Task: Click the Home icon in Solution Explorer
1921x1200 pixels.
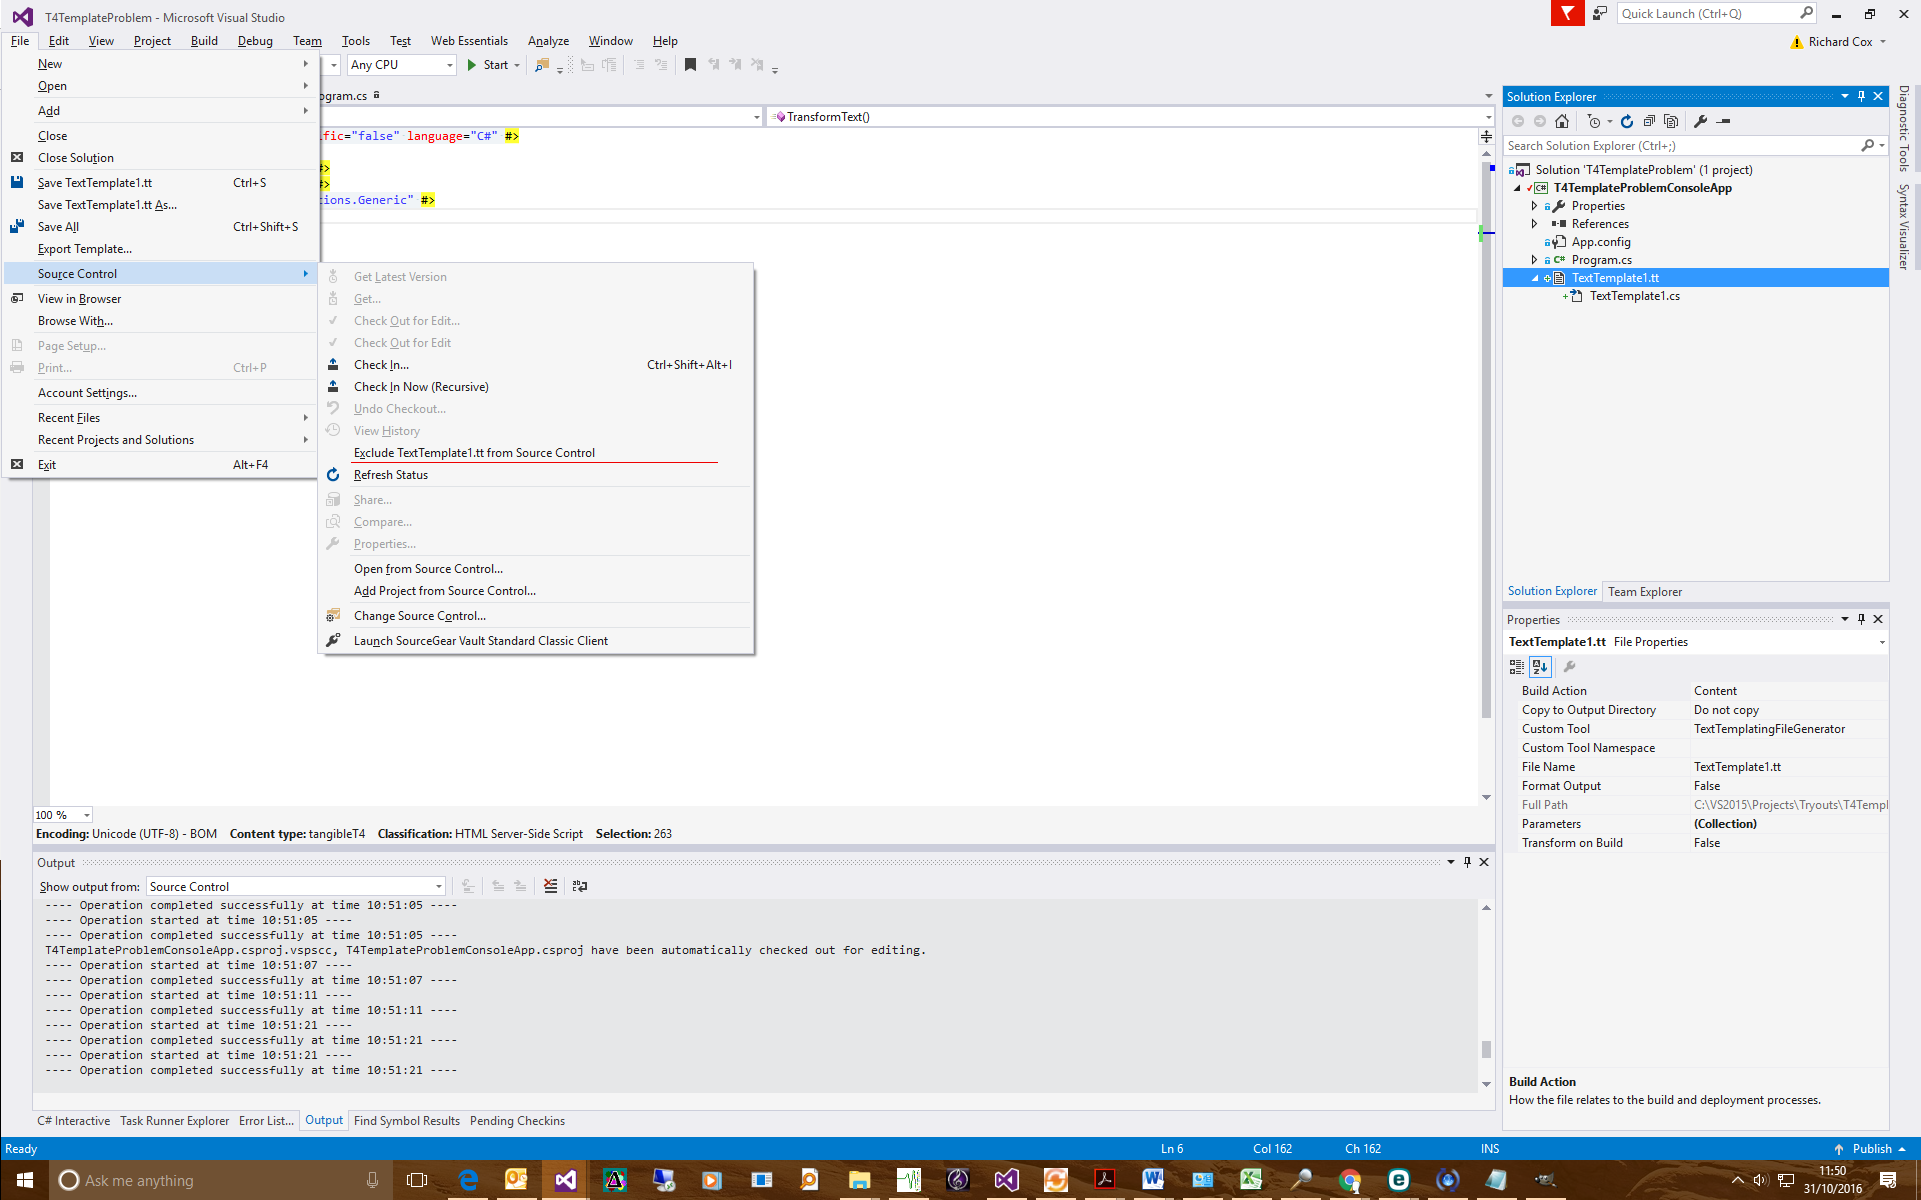Action: (x=1562, y=121)
